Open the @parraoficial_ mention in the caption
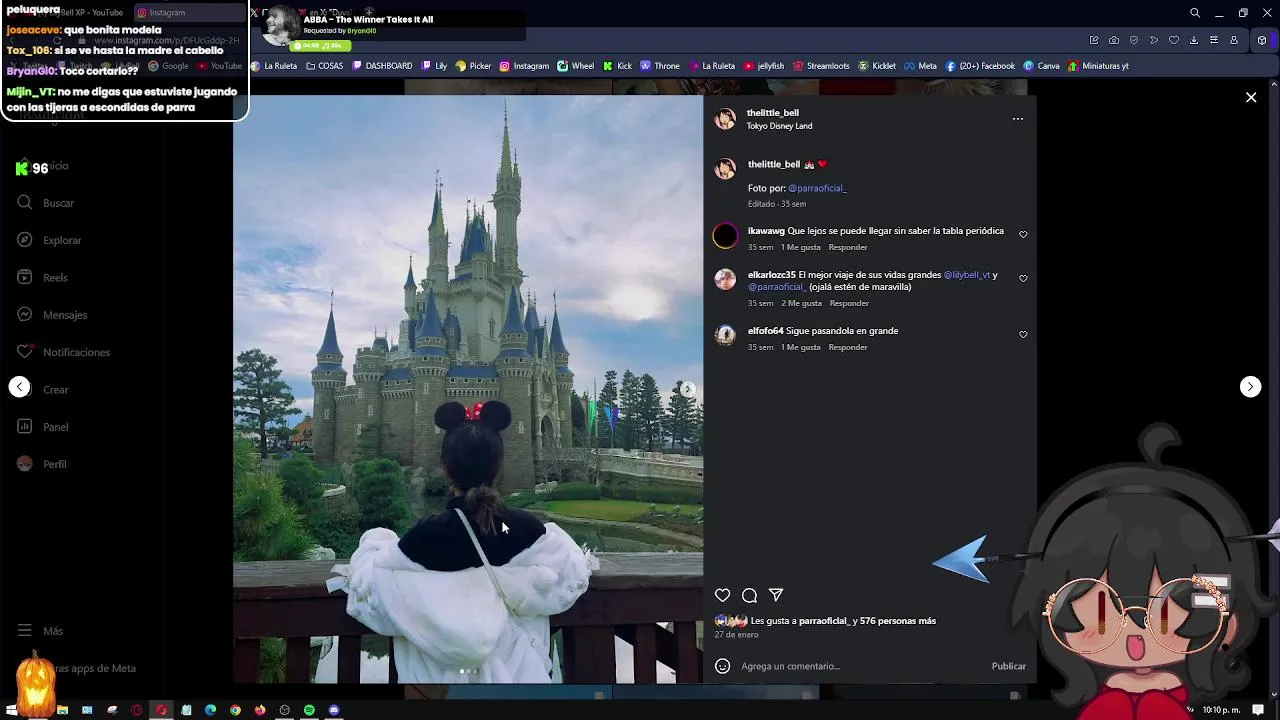Image resolution: width=1280 pixels, height=720 pixels. point(817,188)
